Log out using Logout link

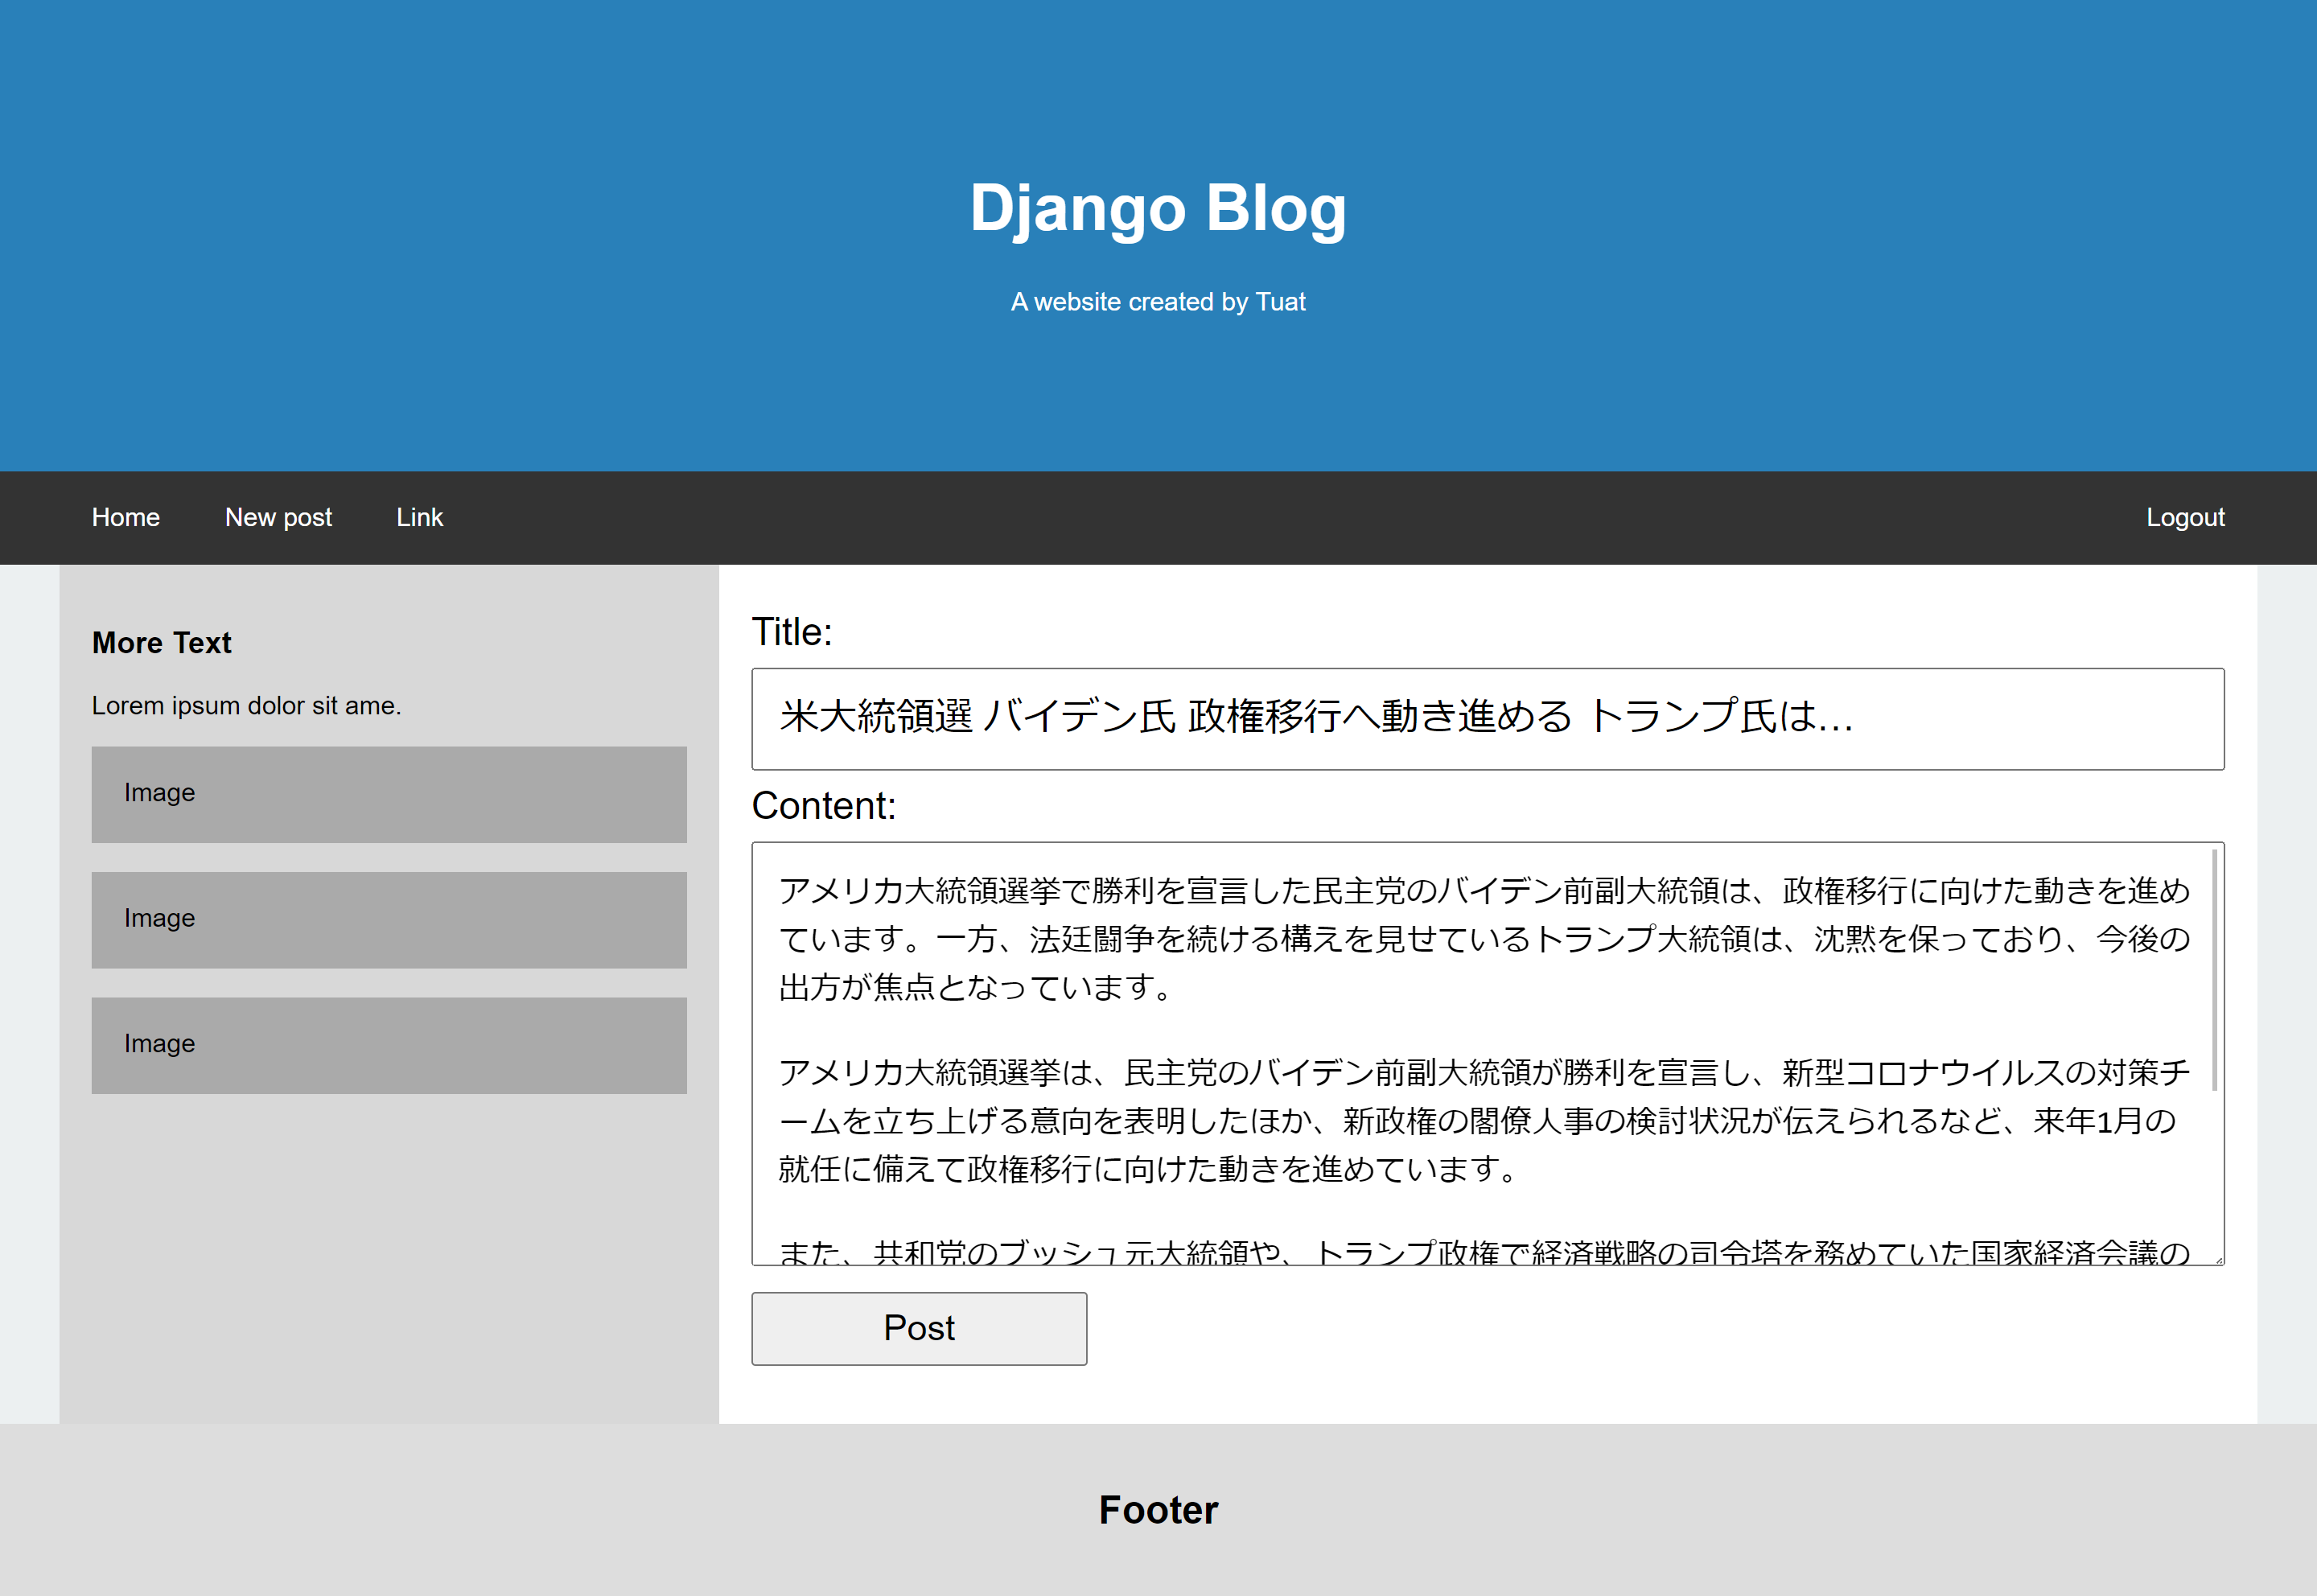coord(2185,517)
